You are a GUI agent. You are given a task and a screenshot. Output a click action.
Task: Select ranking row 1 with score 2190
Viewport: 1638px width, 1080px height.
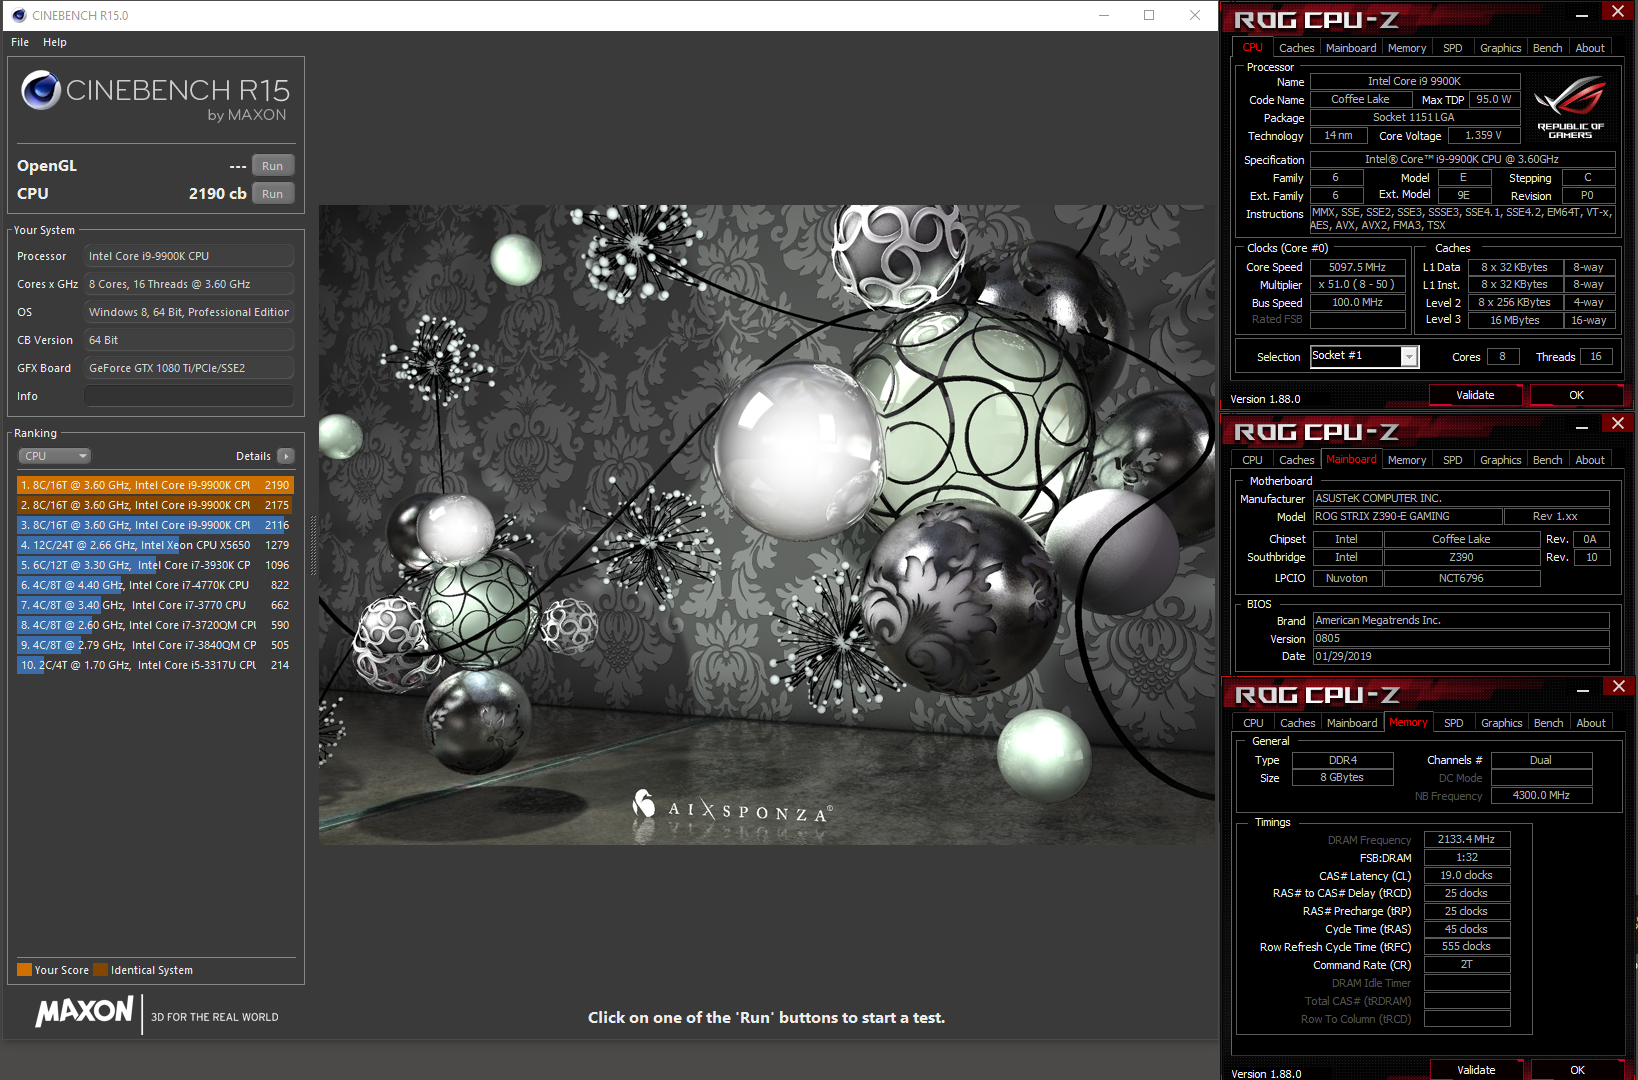[155, 485]
